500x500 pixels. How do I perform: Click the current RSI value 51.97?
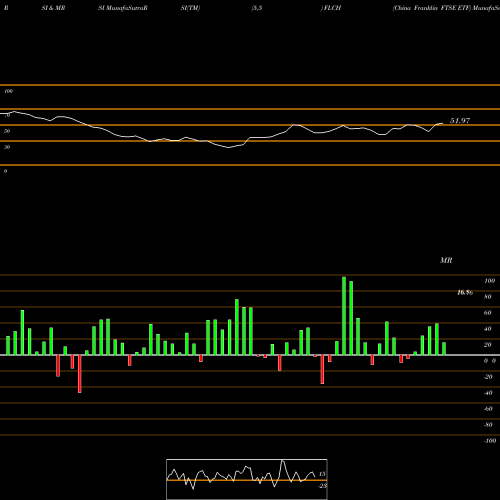[460, 121]
